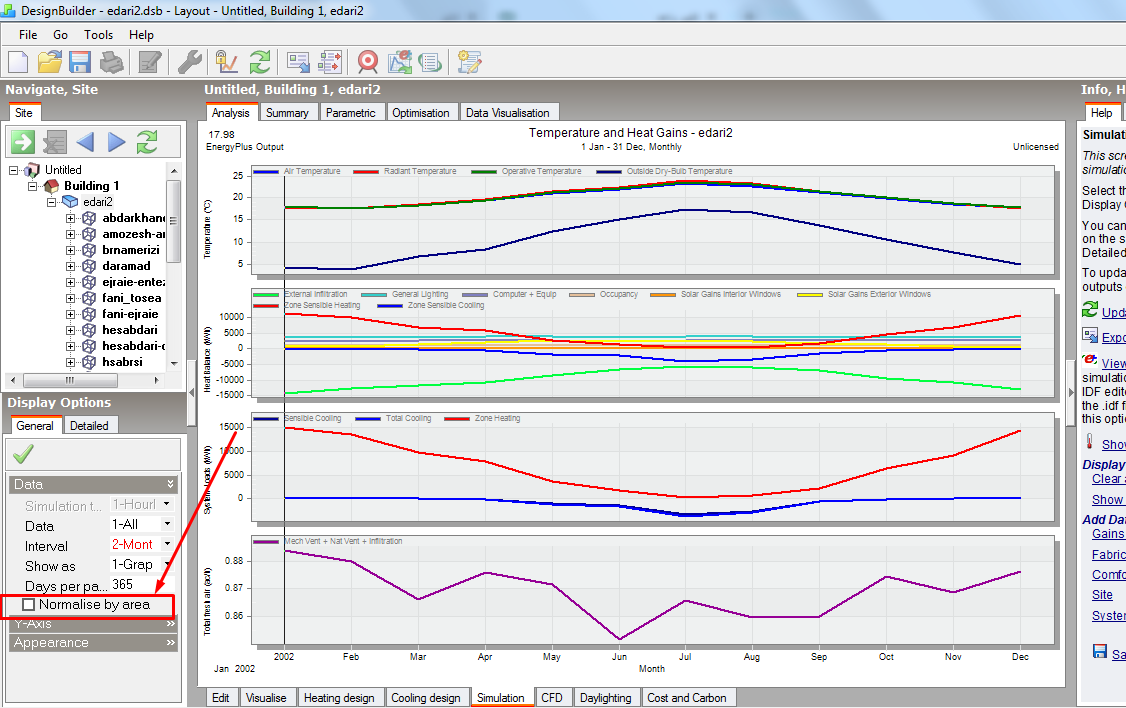Screen dimensions: 1126x708
Task: Open the Show as dropdown
Action: [x=167, y=564]
